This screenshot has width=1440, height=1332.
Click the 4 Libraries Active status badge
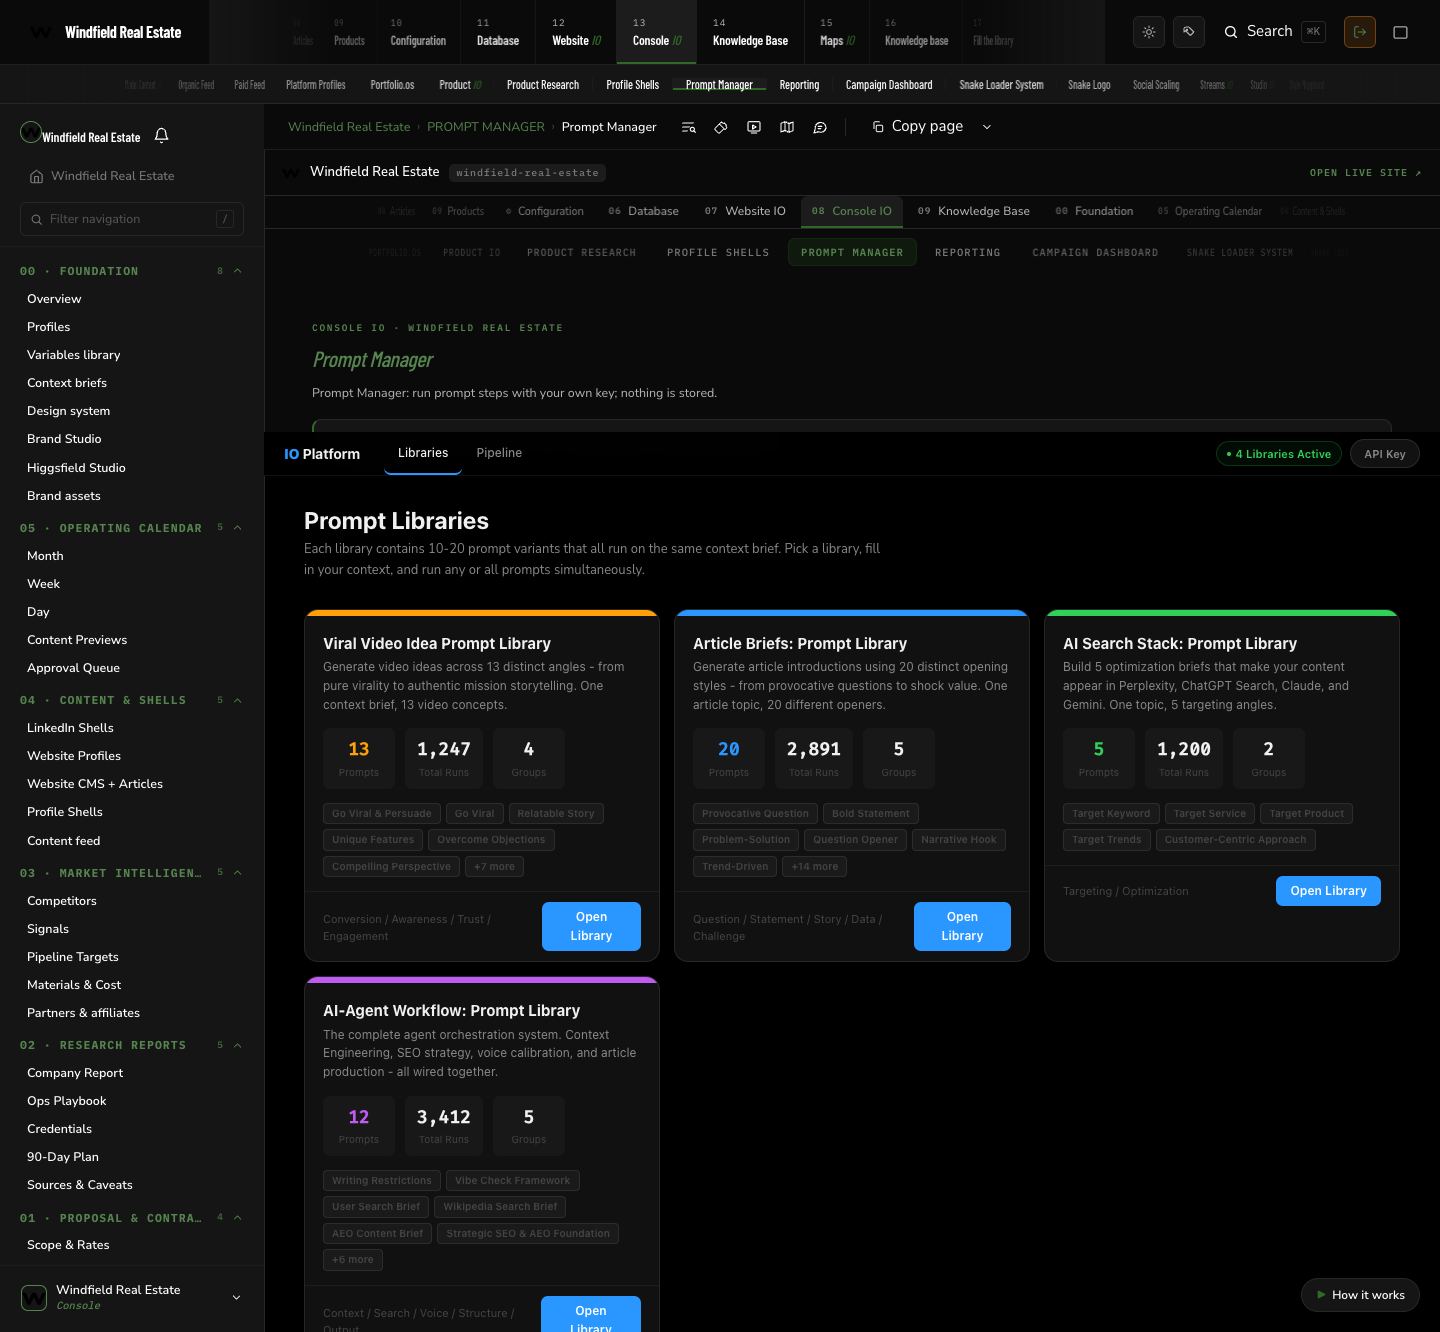1279,454
